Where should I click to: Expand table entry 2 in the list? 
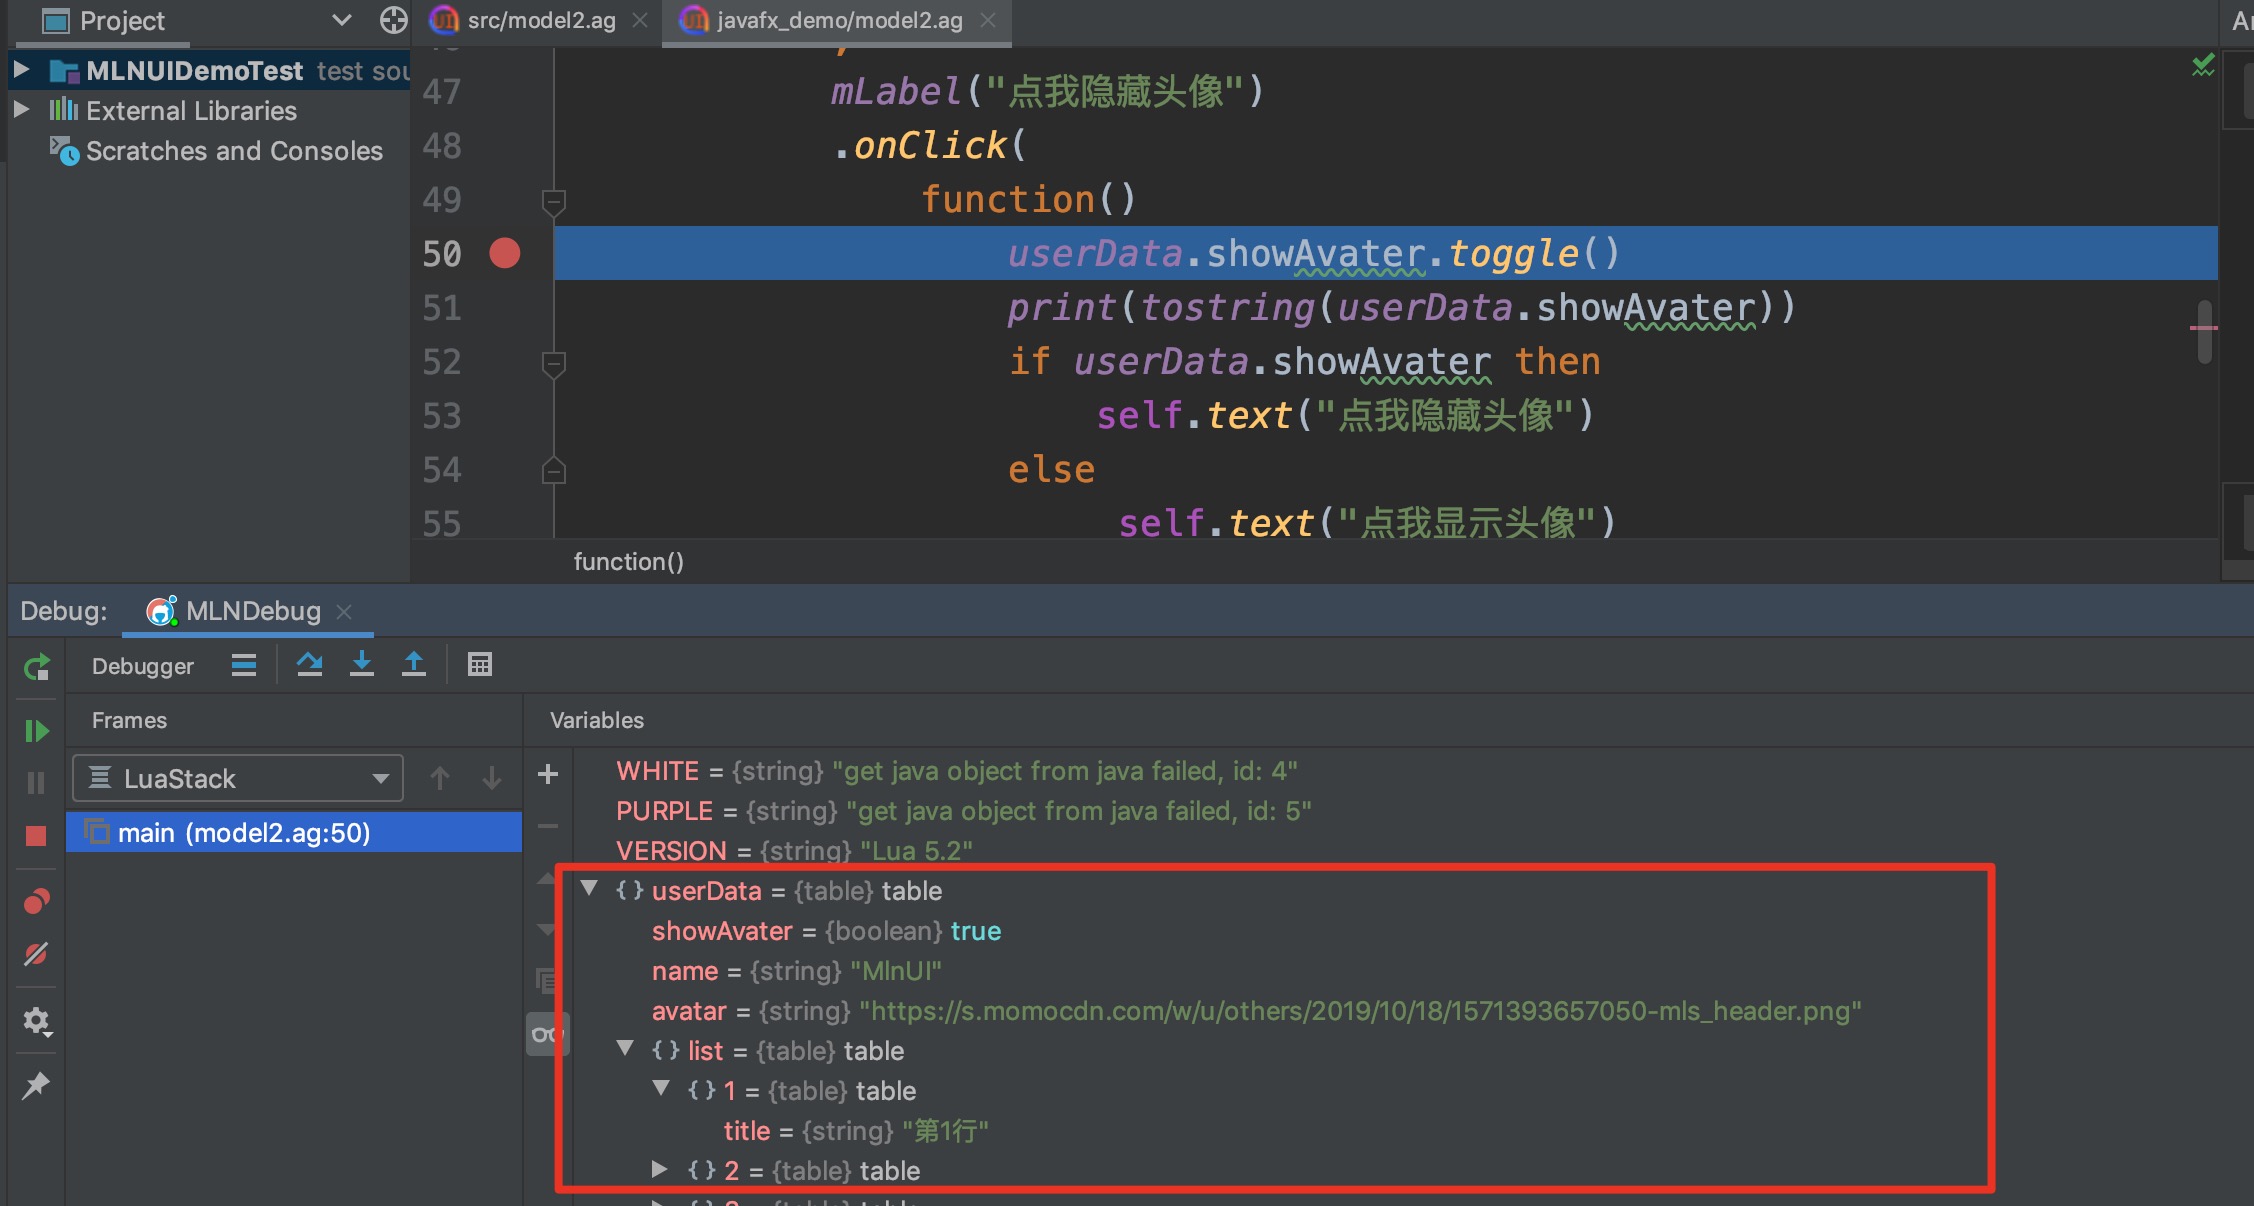click(660, 1169)
